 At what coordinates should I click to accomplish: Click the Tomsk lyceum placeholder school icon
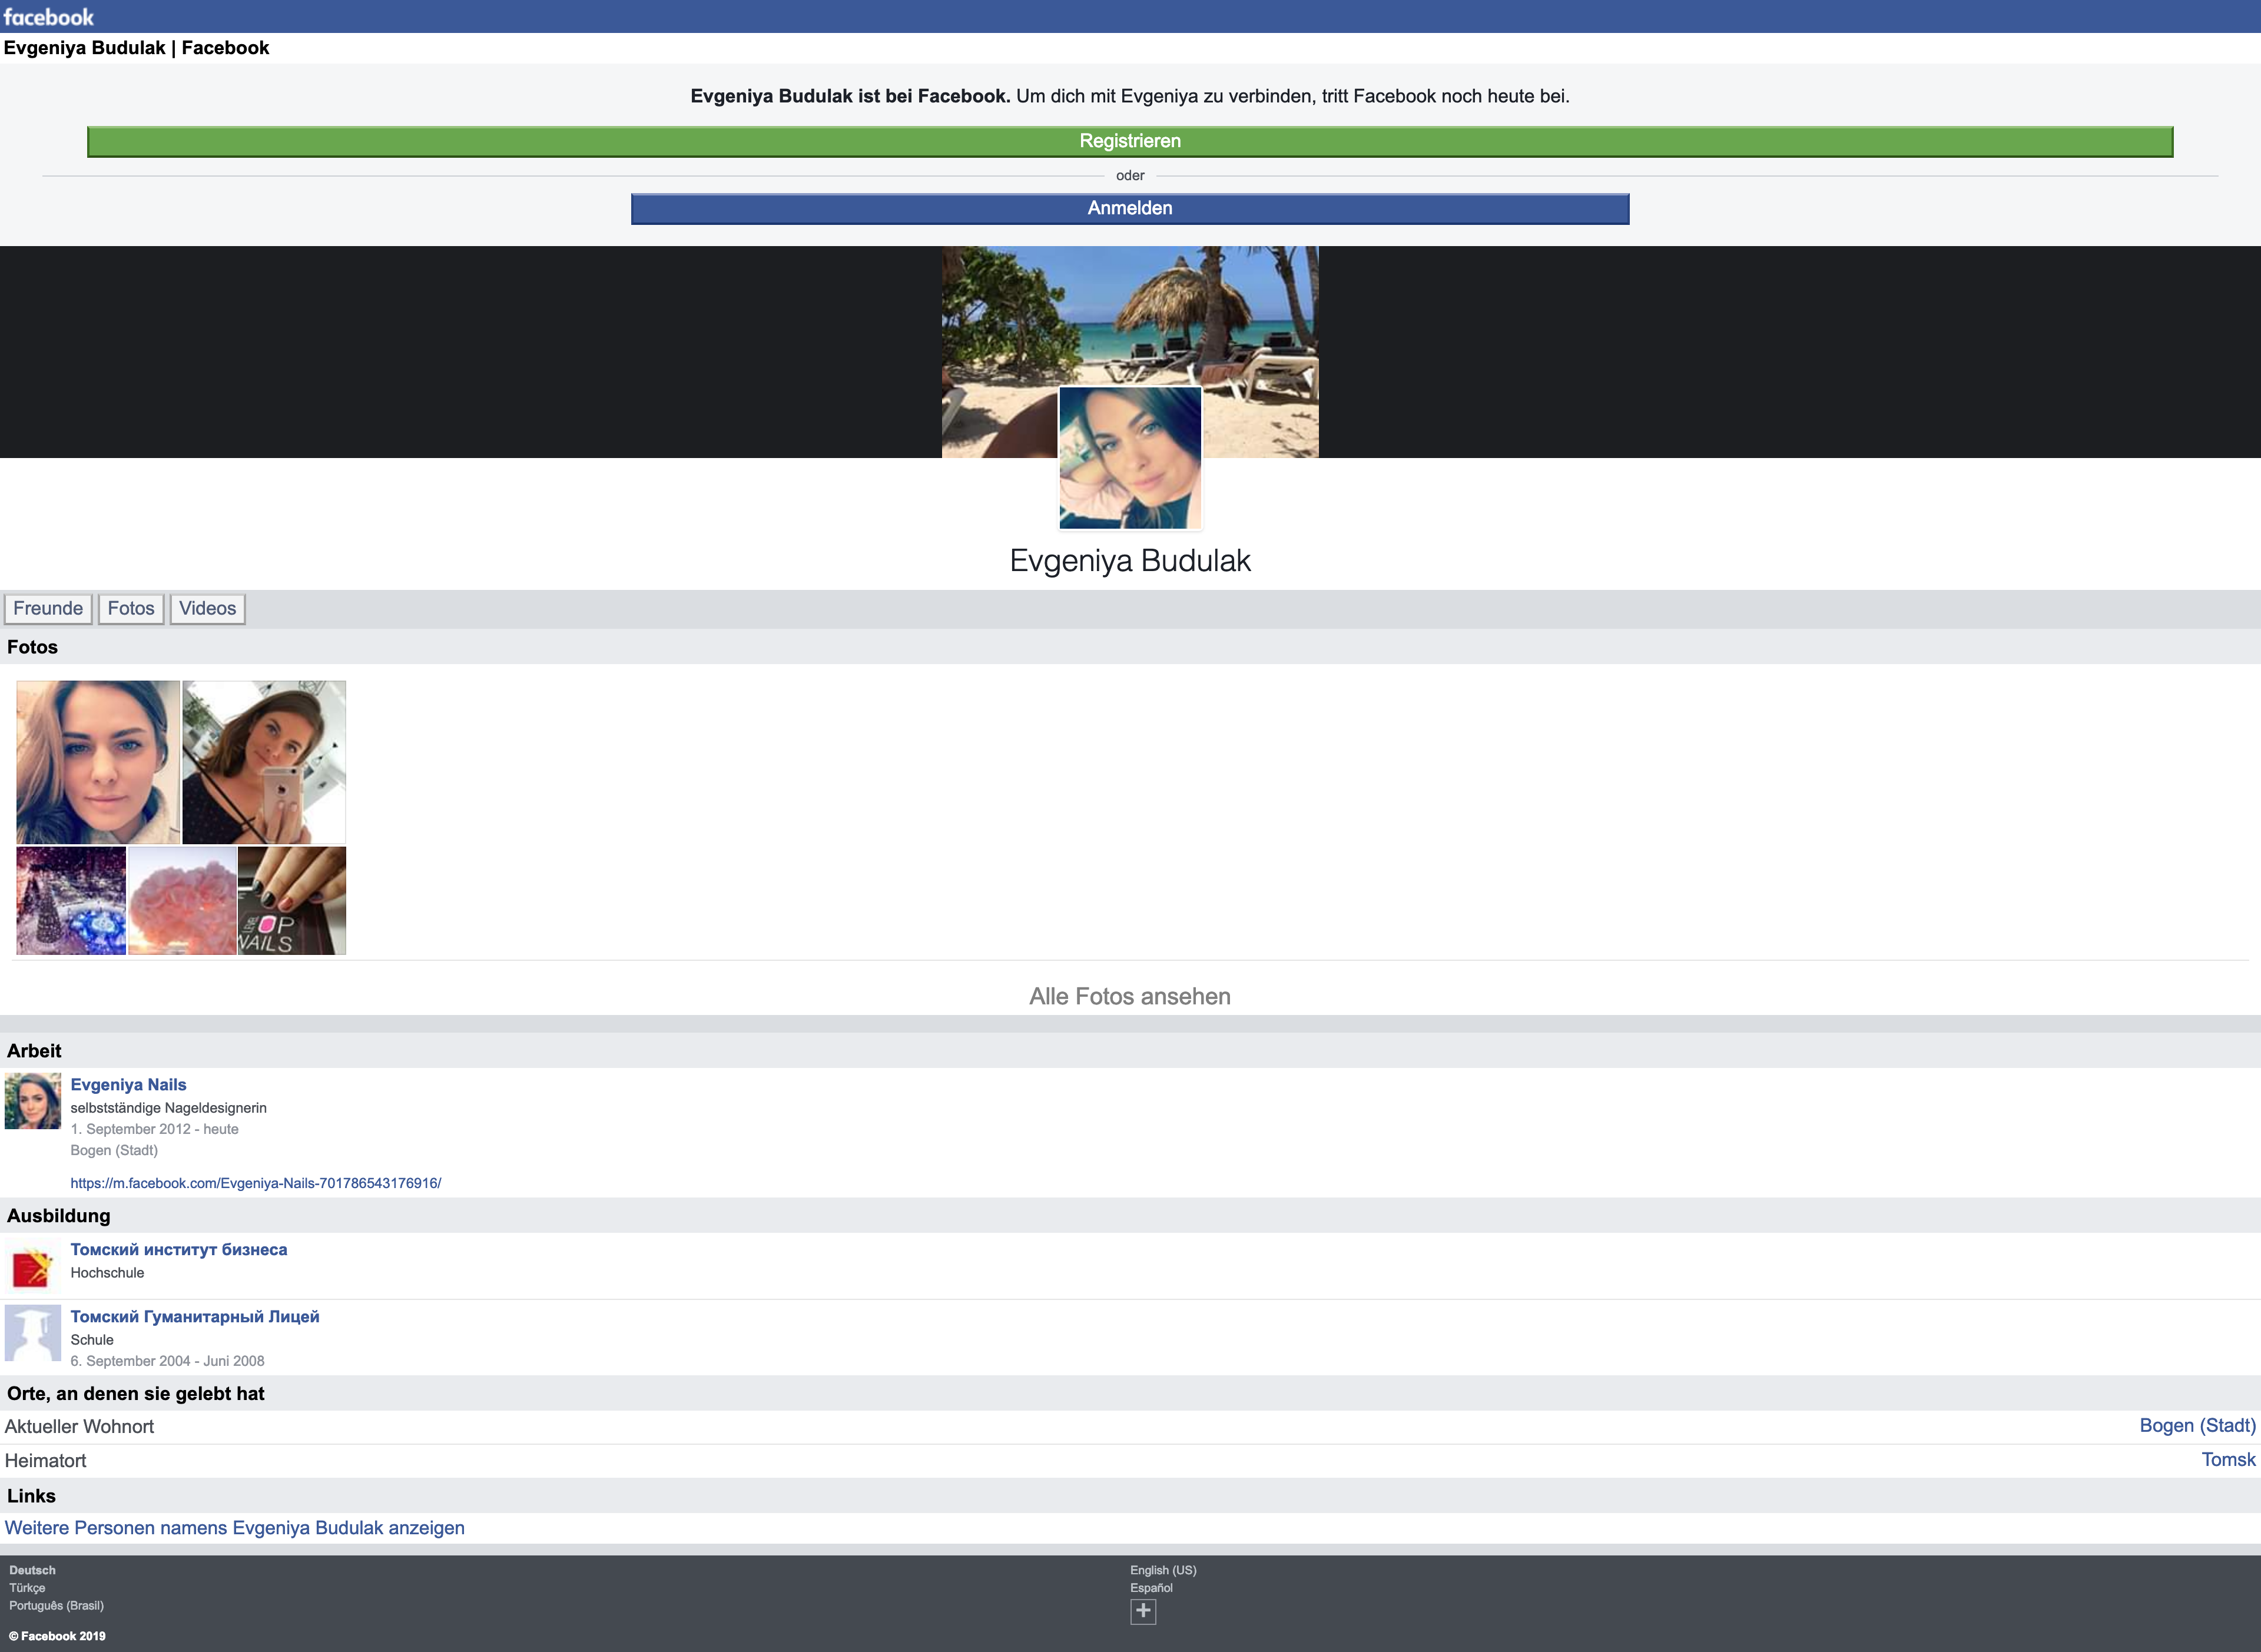coord(33,1333)
